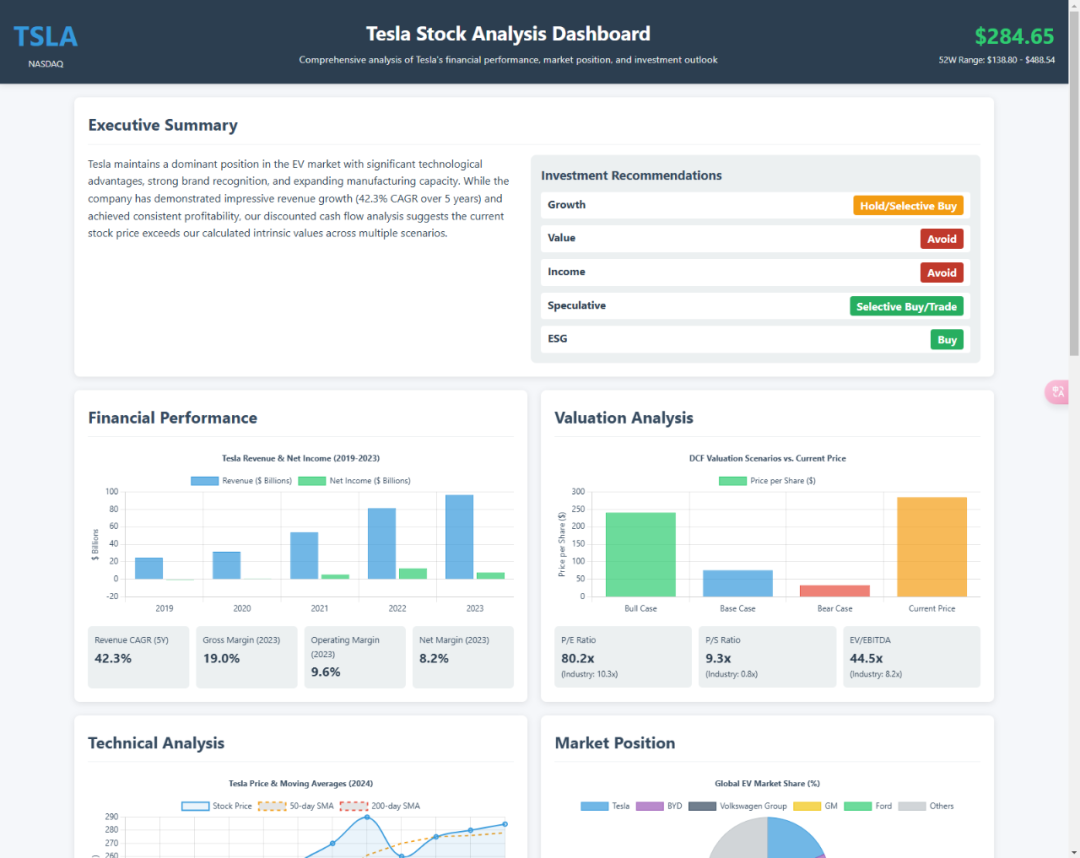Click the pink floating translate icon
Viewport: 1080px width, 858px height.
point(1056,392)
